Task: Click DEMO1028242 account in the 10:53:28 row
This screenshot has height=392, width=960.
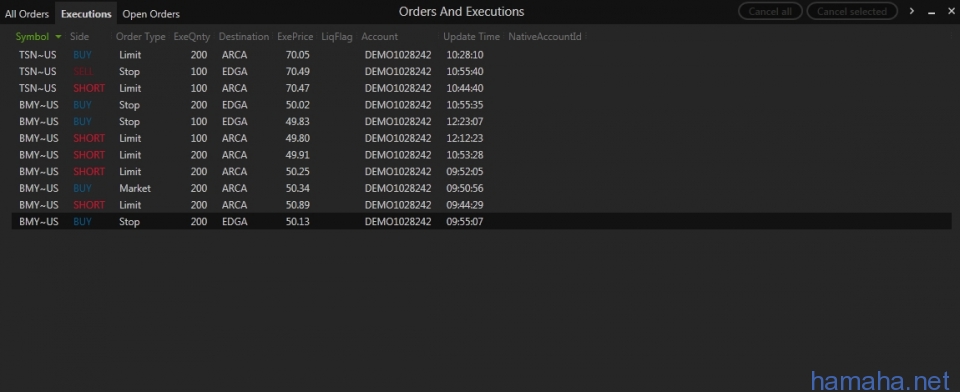Action: pyautogui.click(x=398, y=155)
